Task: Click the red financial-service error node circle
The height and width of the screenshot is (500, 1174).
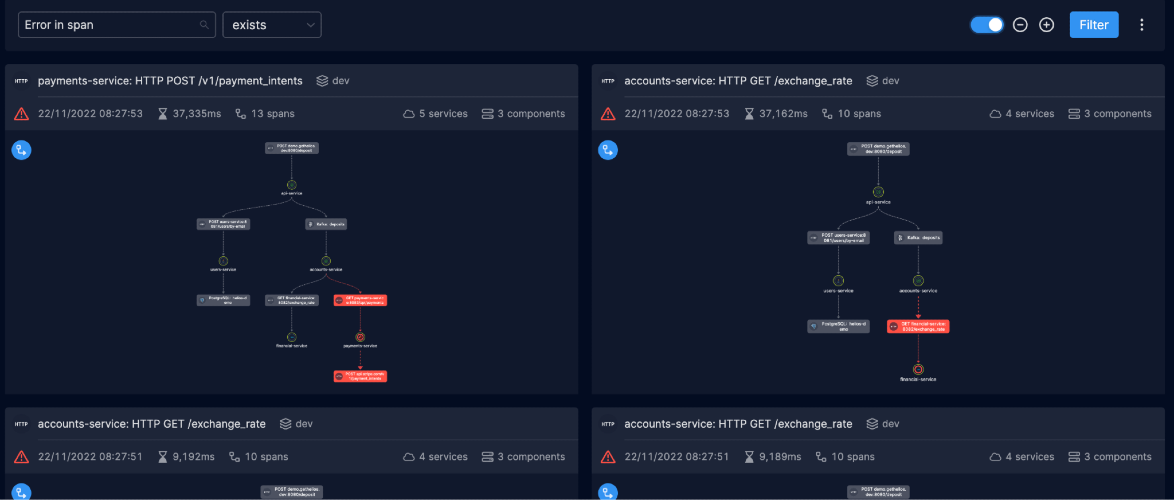Action: 918,369
